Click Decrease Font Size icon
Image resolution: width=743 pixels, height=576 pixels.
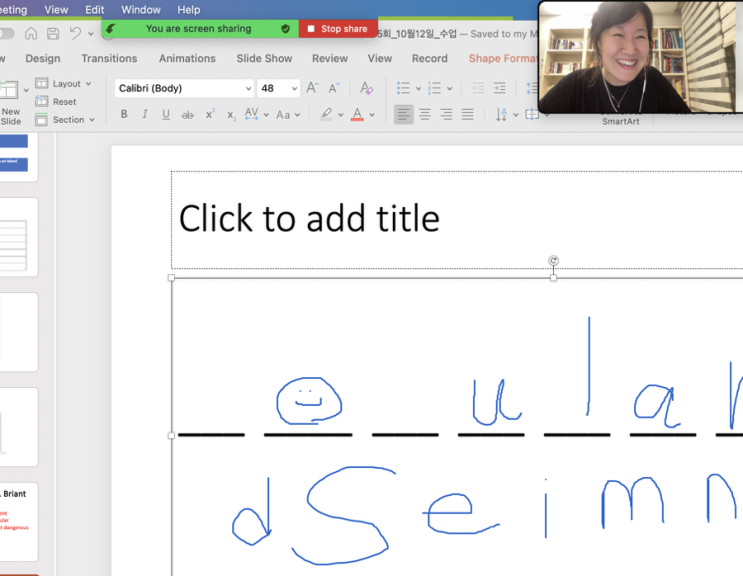click(x=334, y=88)
